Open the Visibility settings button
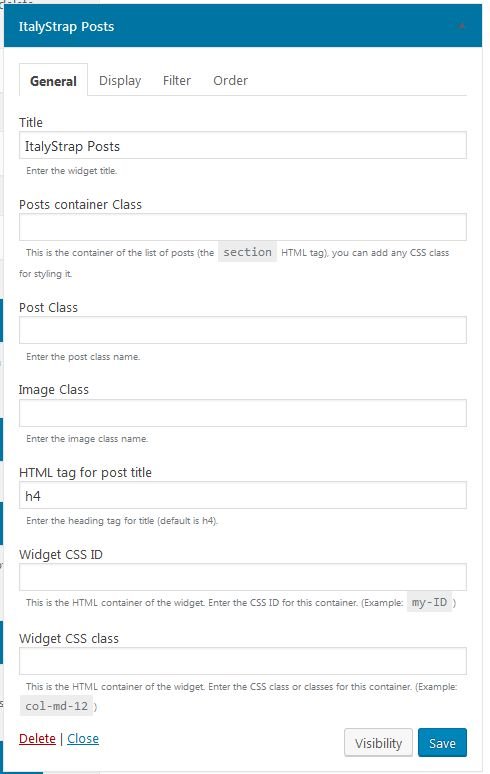490x774 pixels. 378,742
